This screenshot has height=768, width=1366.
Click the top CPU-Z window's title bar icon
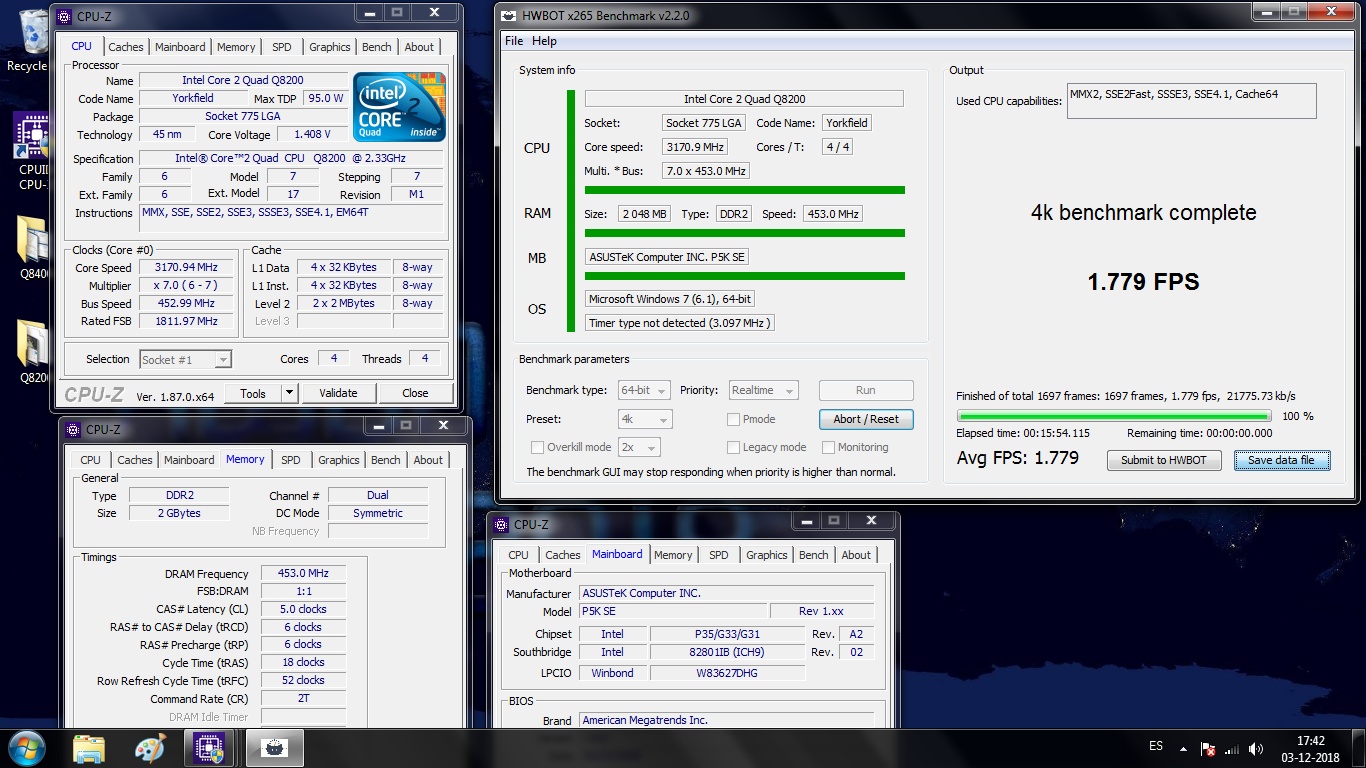(x=66, y=16)
